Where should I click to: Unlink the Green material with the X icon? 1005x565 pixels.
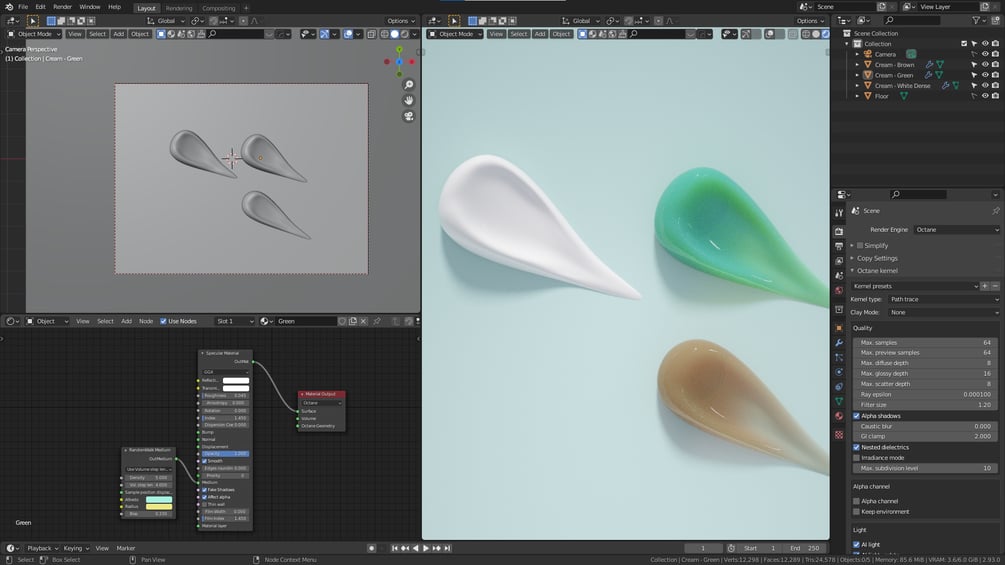coord(363,321)
